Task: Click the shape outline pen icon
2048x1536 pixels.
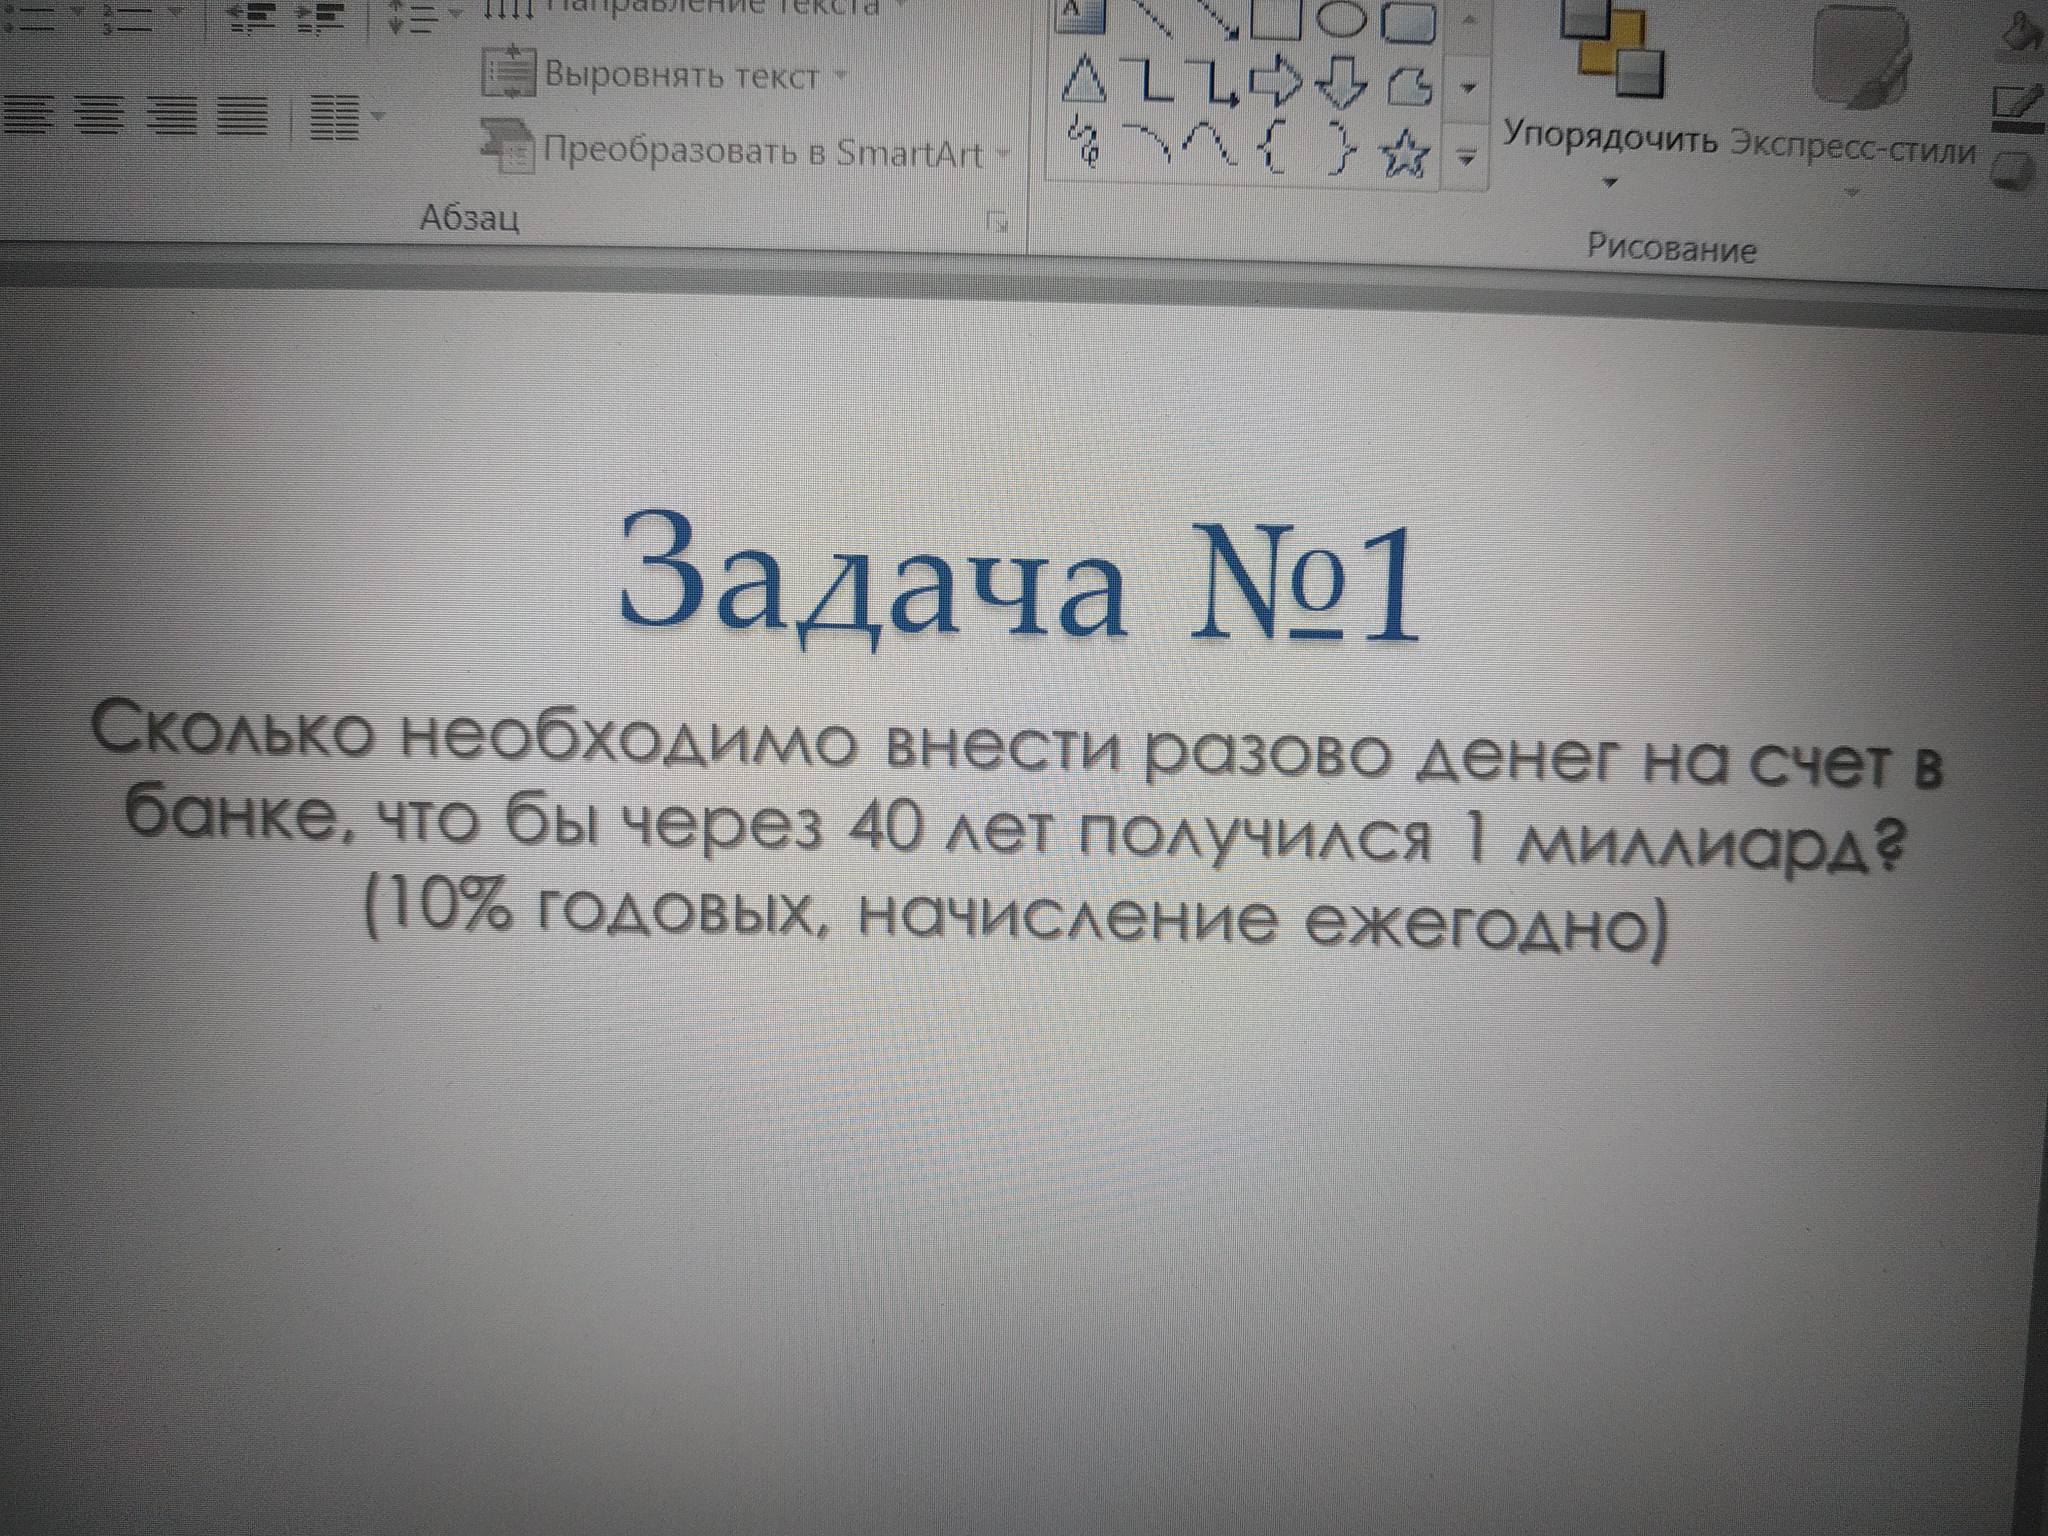Action: (x=2018, y=106)
